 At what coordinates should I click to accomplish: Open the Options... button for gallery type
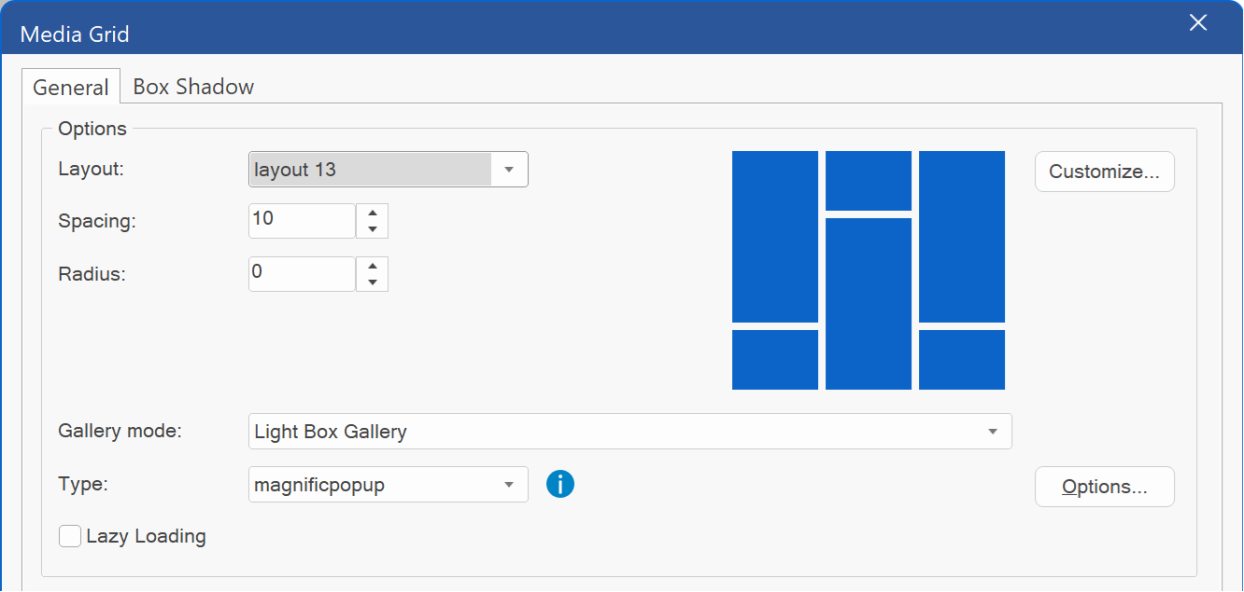click(x=1104, y=487)
